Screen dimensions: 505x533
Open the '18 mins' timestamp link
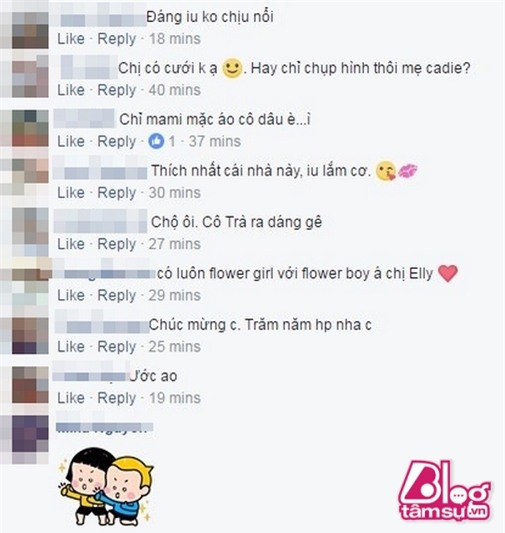[175, 39]
